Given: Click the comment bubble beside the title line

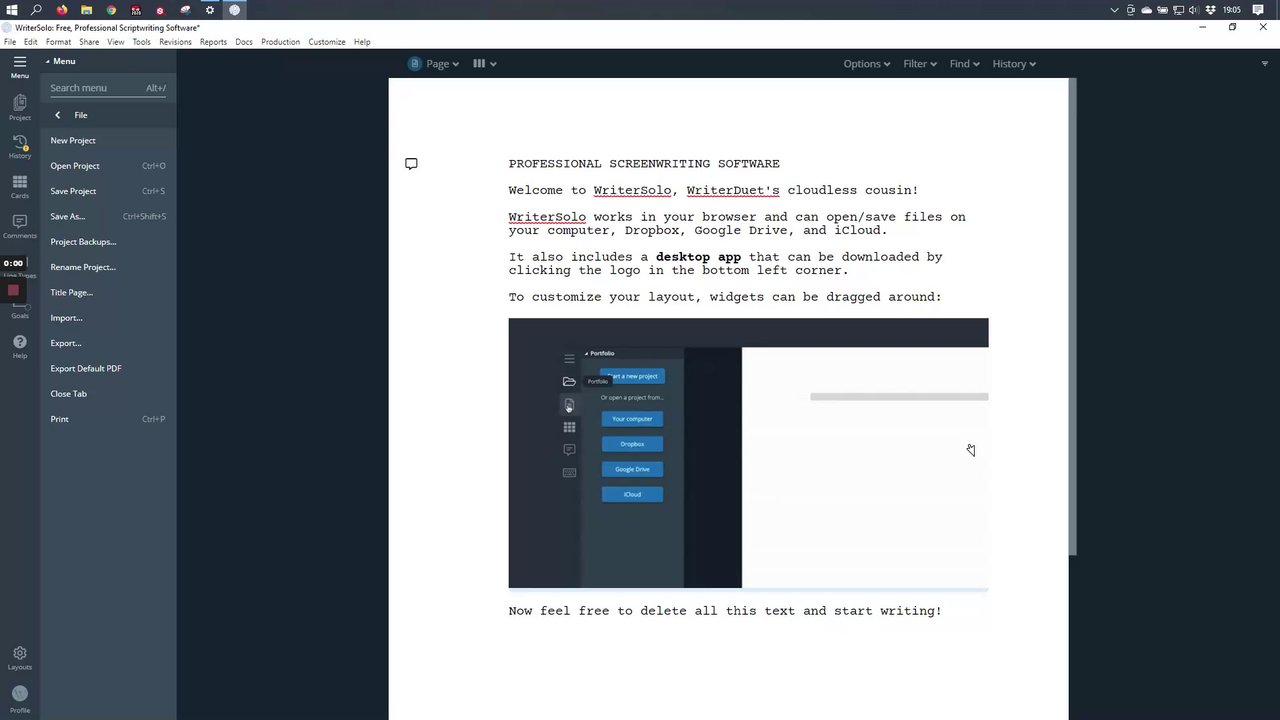Looking at the screenshot, I should tap(411, 164).
